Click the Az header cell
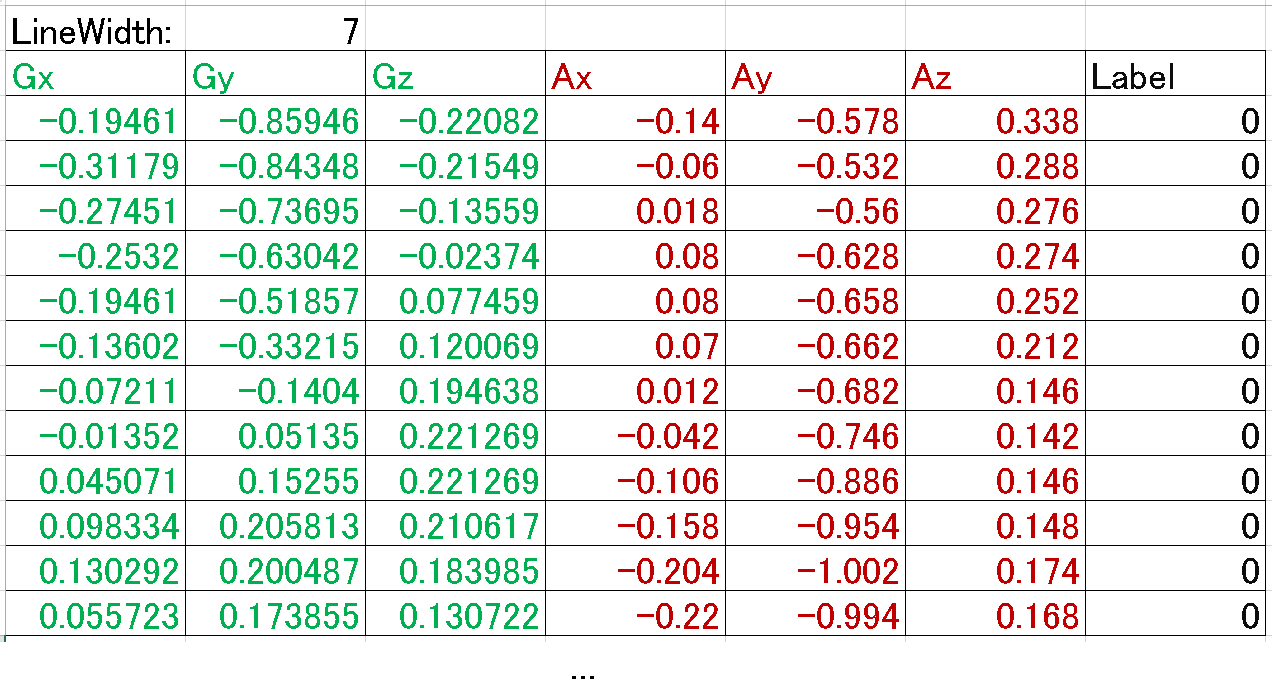Viewport: 1272px width, 696px height. tap(995, 77)
